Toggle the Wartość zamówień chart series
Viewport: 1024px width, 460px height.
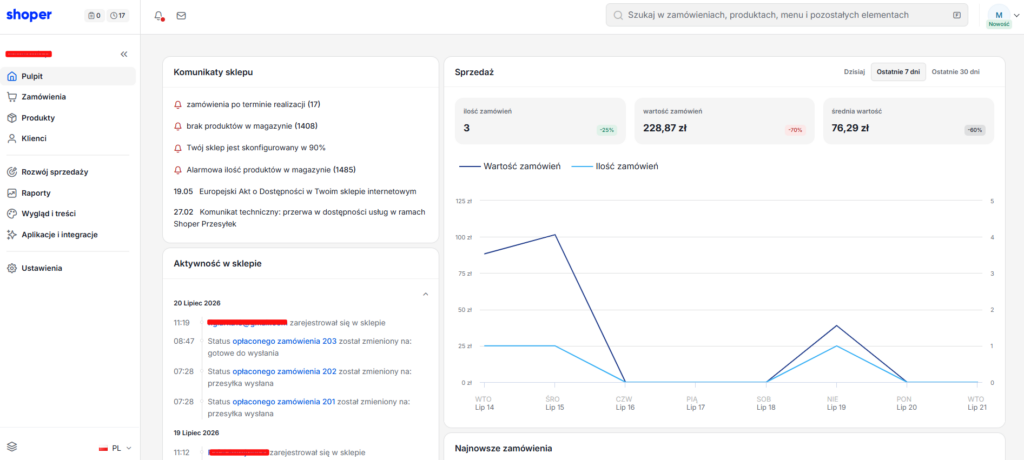511,167
